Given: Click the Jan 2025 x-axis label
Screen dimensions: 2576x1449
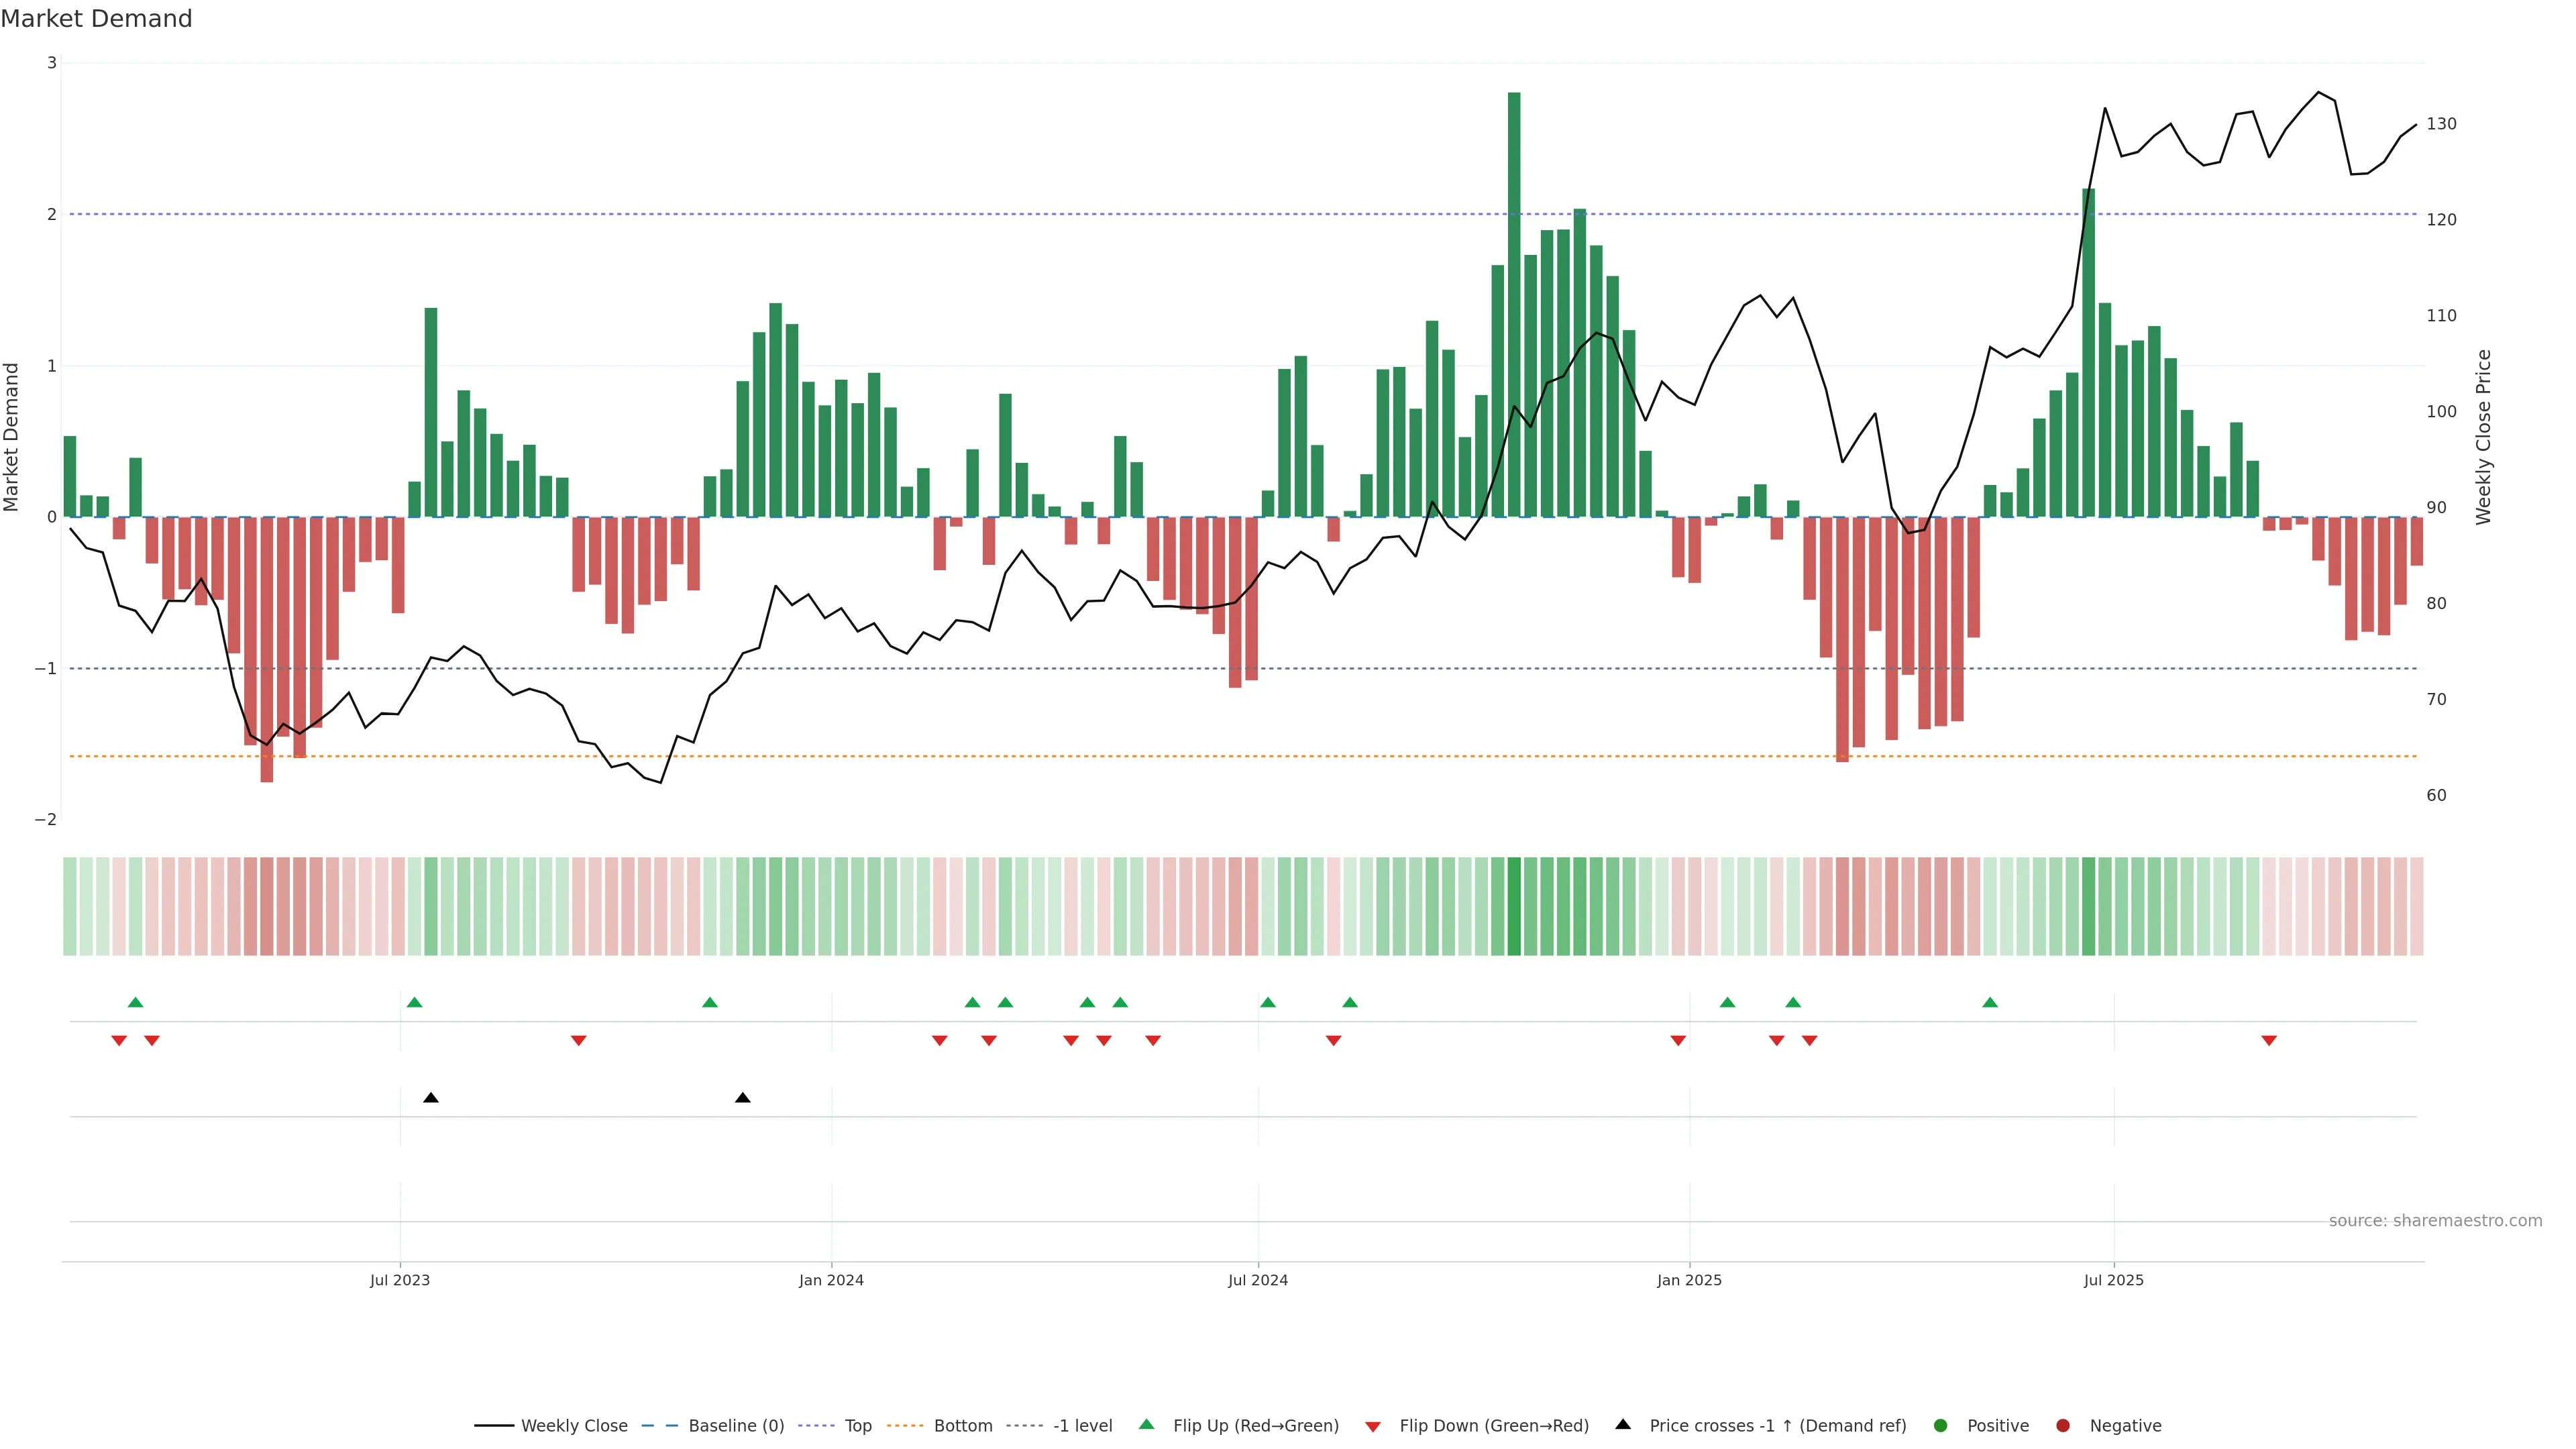Looking at the screenshot, I should 1689,1280.
